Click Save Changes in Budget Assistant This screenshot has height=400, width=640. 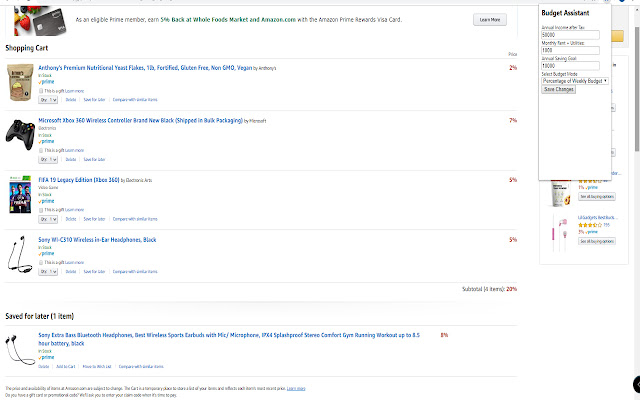coord(558,89)
